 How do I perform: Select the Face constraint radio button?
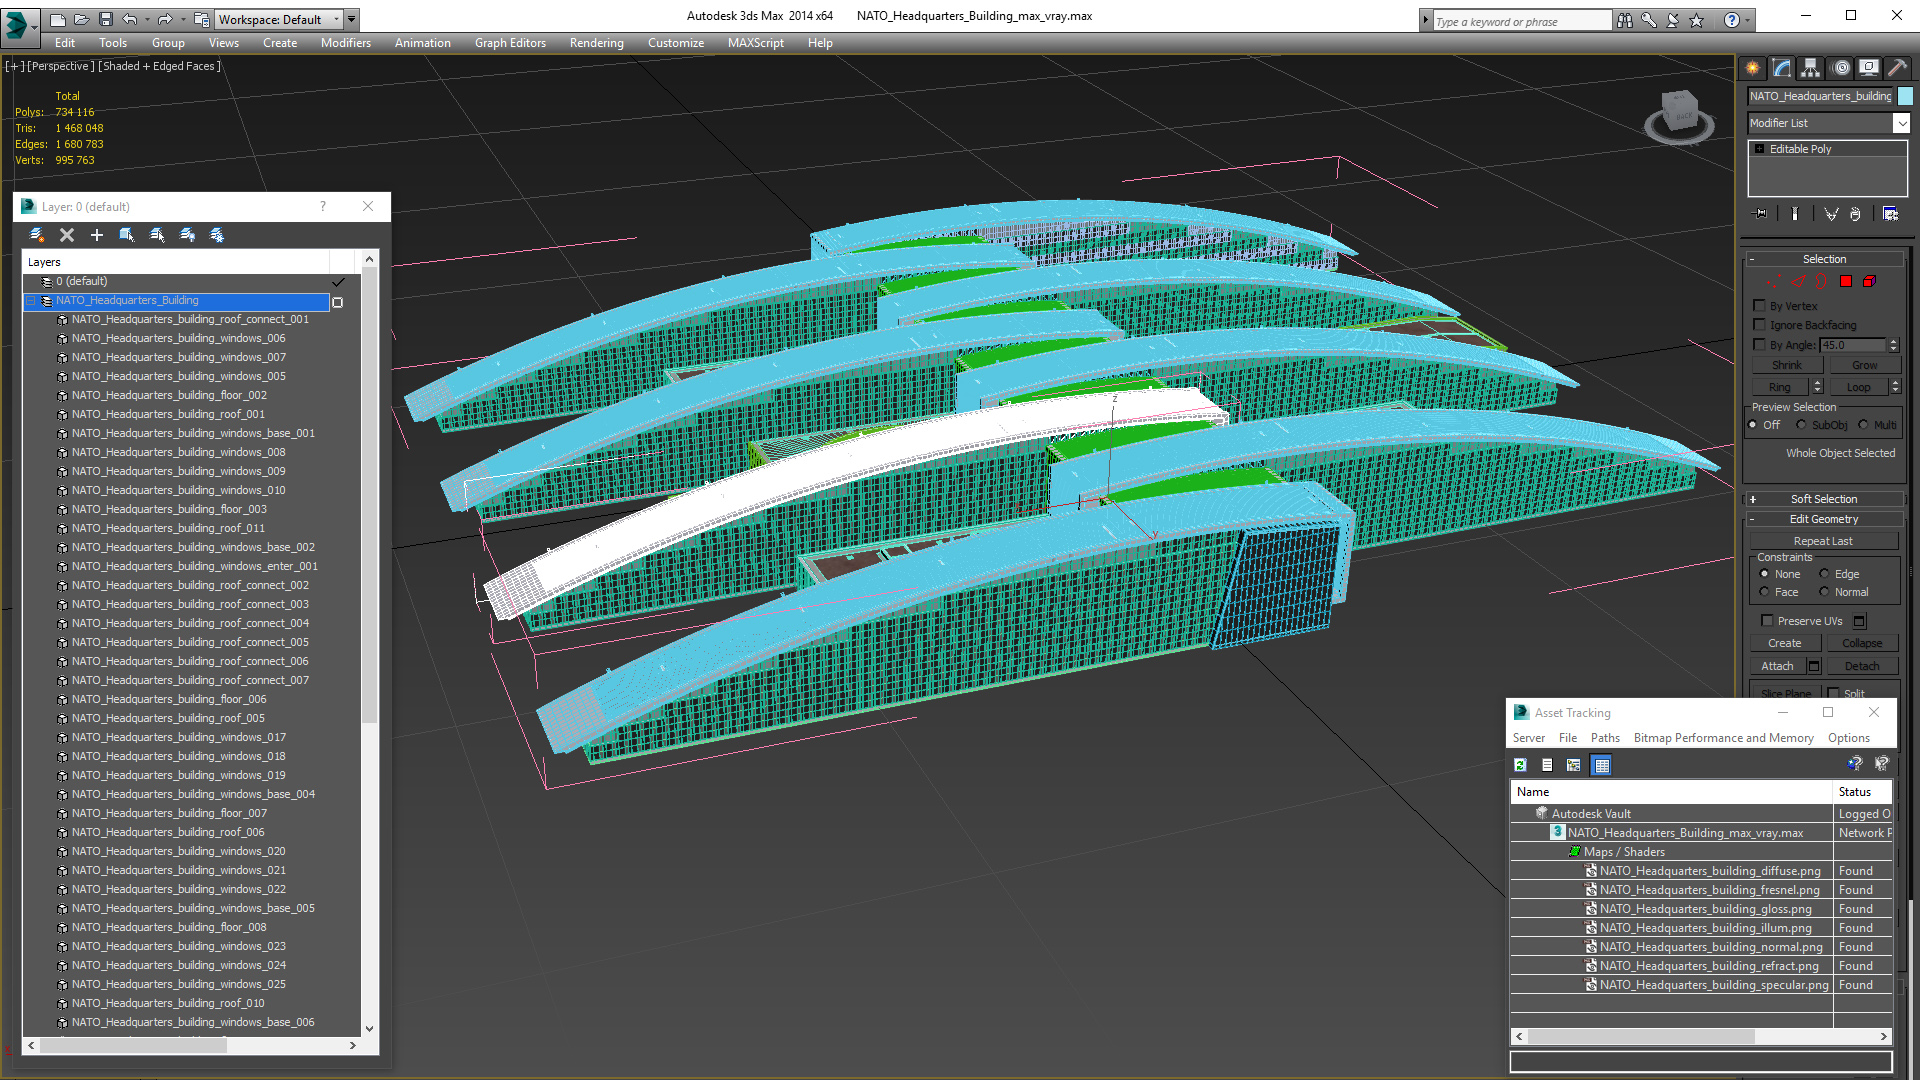point(1765,592)
